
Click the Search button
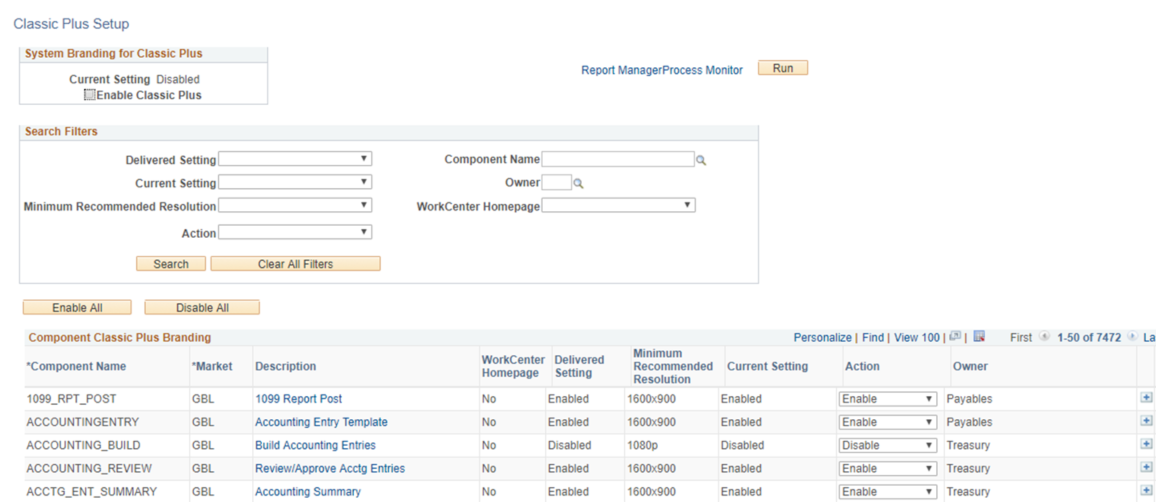tap(171, 264)
